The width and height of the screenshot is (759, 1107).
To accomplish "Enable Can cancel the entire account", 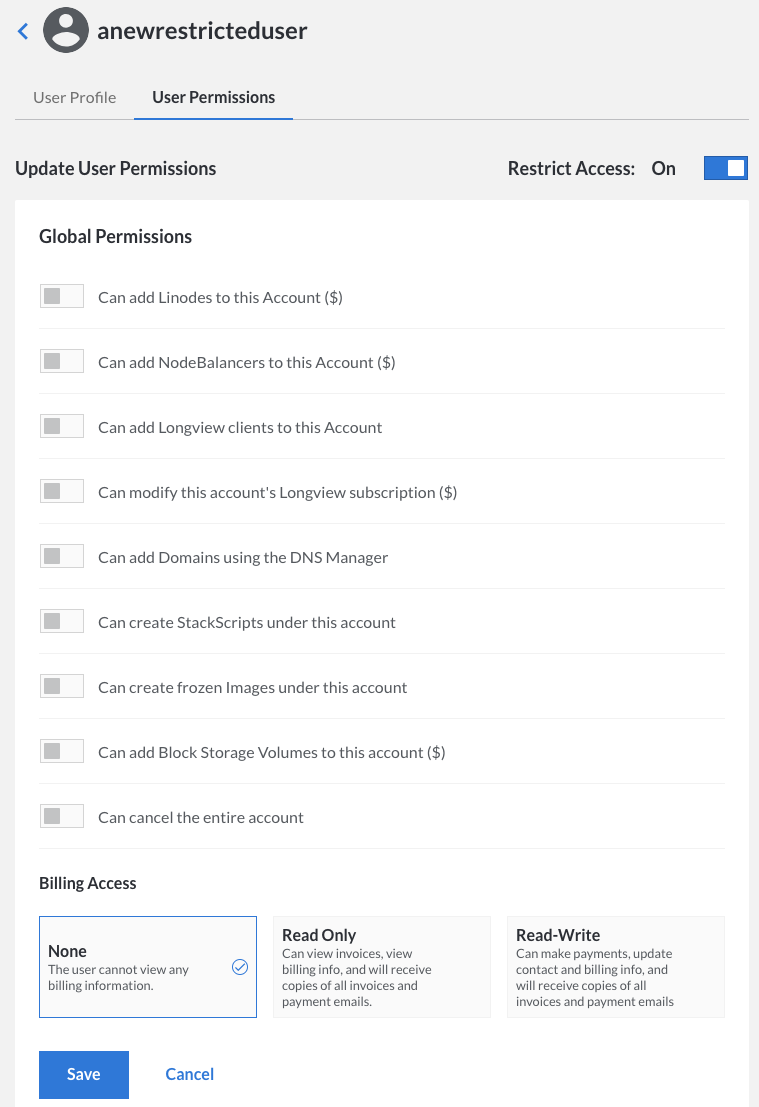I will click(61, 817).
